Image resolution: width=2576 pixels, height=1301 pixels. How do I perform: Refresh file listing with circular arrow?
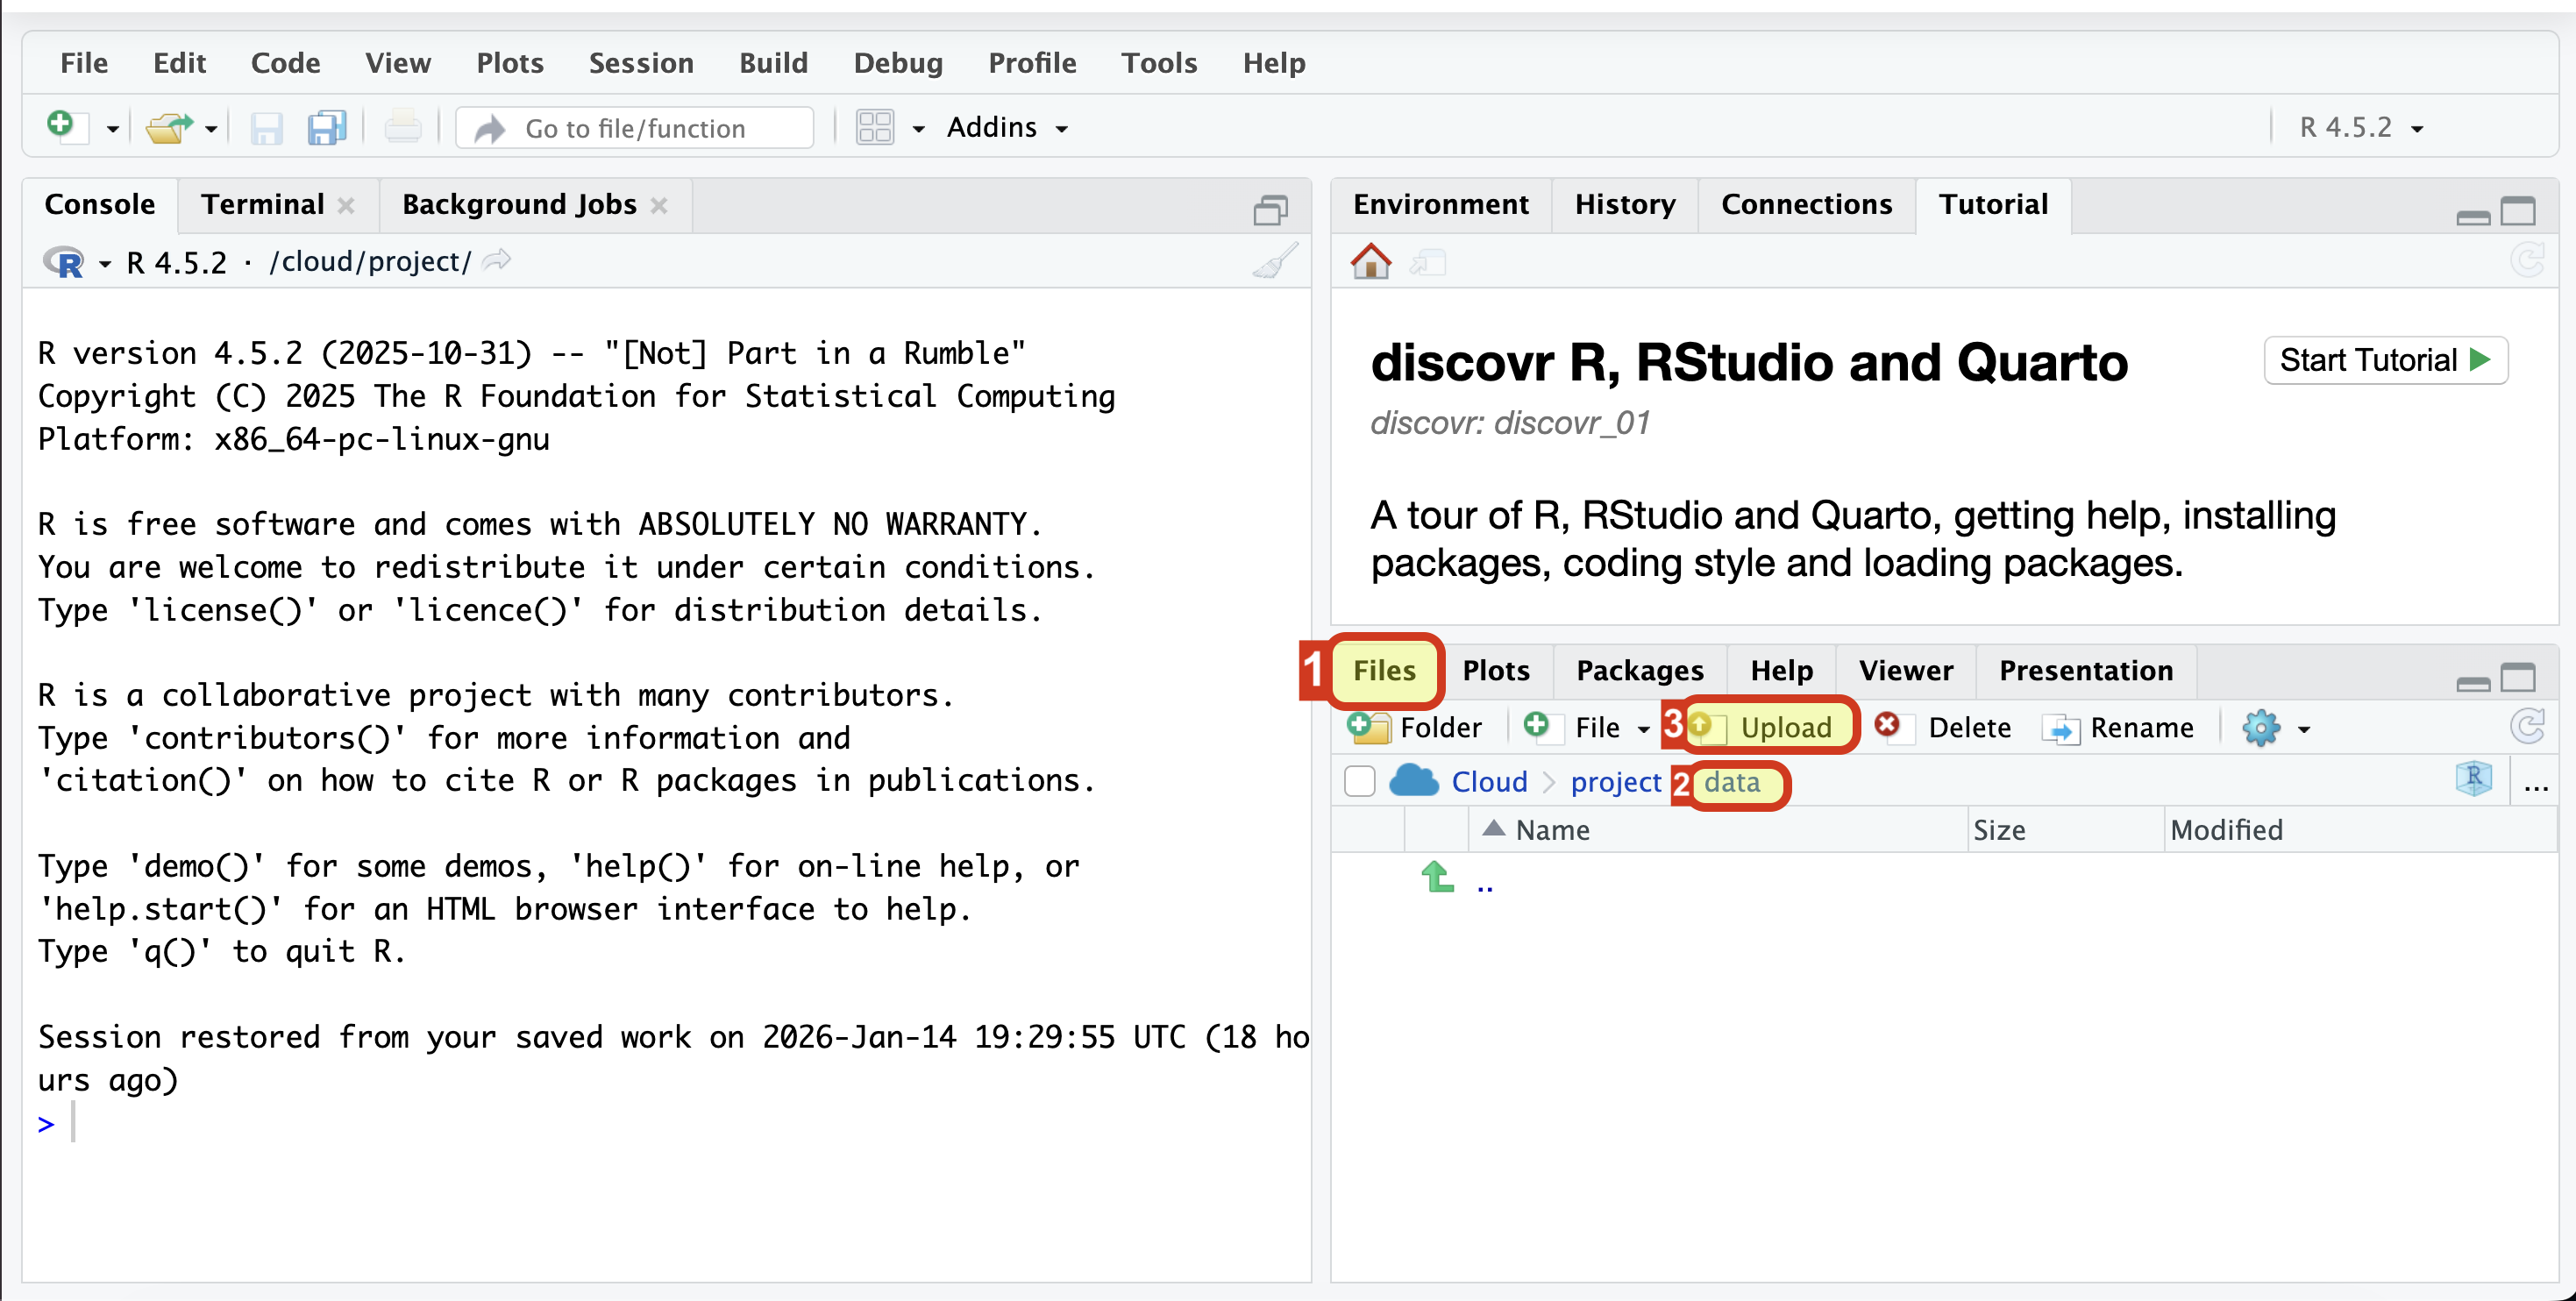[x=2527, y=728]
